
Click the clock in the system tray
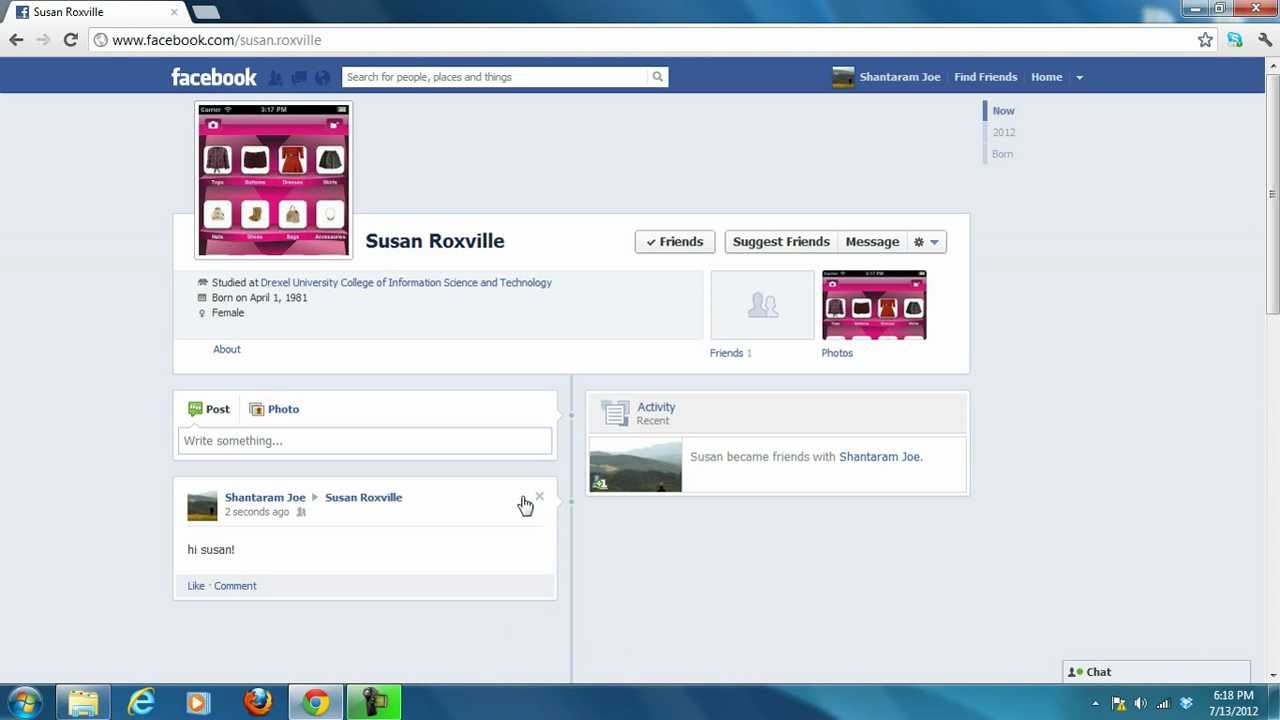pyautogui.click(x=1233, y=703)
